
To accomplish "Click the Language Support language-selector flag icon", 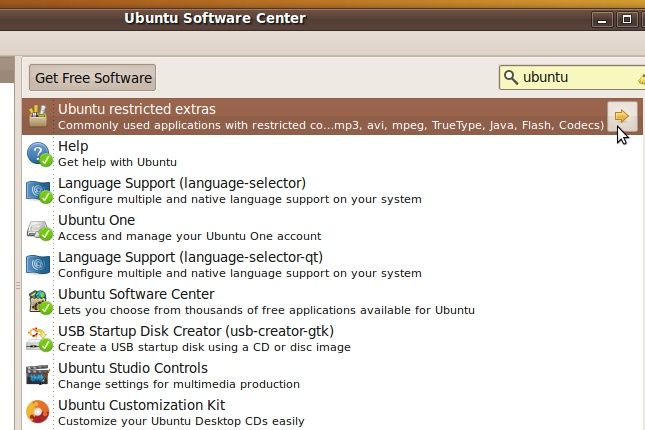I will click(x=39, y=191).
